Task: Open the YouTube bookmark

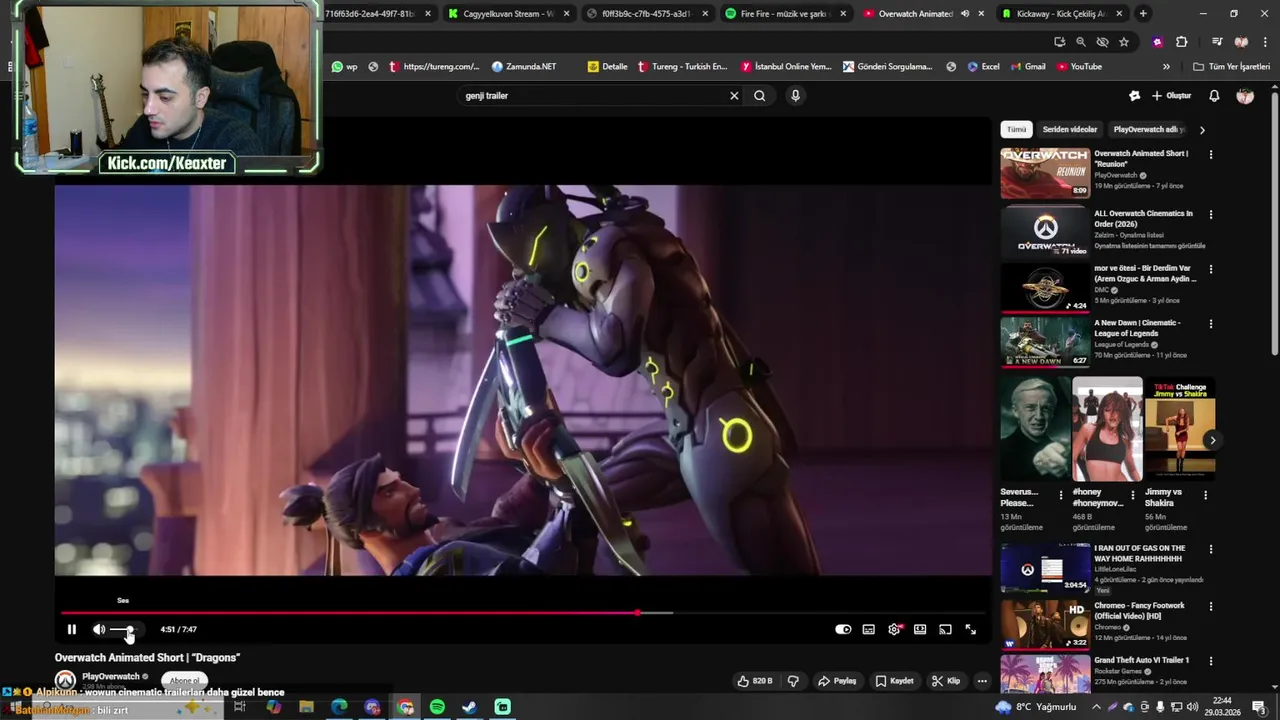Action: [1079, 67]
